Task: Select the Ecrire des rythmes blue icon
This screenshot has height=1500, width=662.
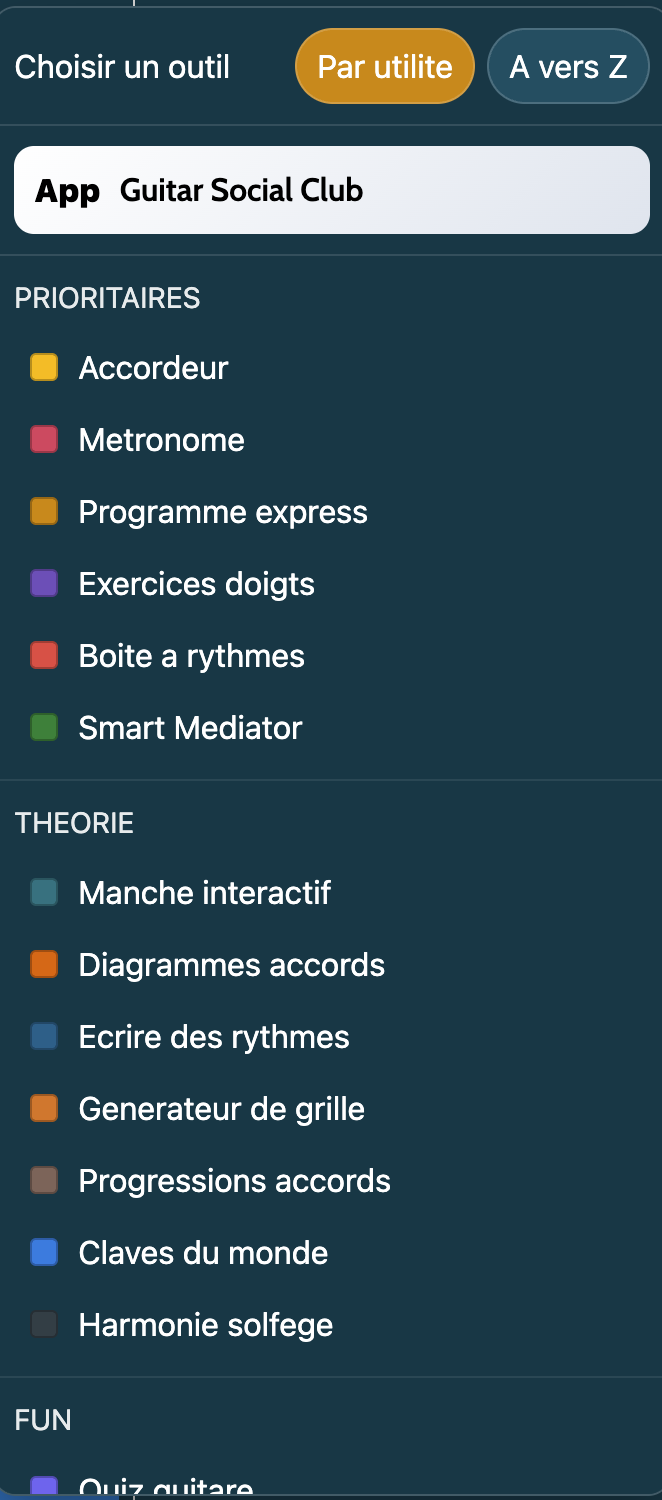Action: pyautogui.click(x=44, y=1036)
